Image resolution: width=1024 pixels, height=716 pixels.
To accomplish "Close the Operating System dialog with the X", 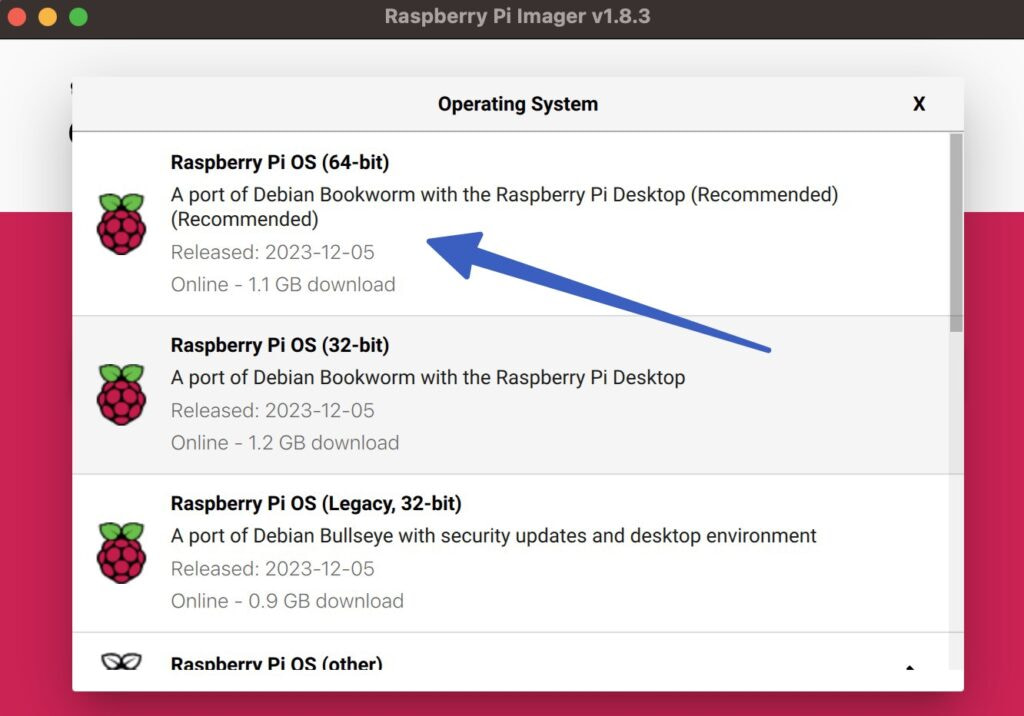I will 918,103.
